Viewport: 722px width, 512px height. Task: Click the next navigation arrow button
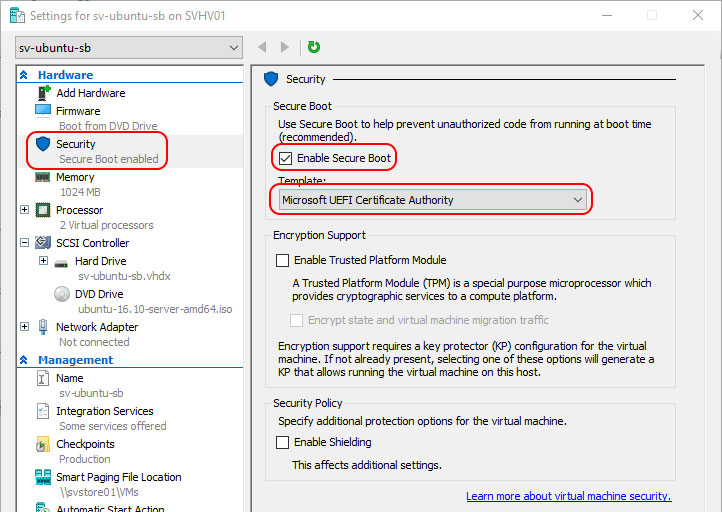285,47
